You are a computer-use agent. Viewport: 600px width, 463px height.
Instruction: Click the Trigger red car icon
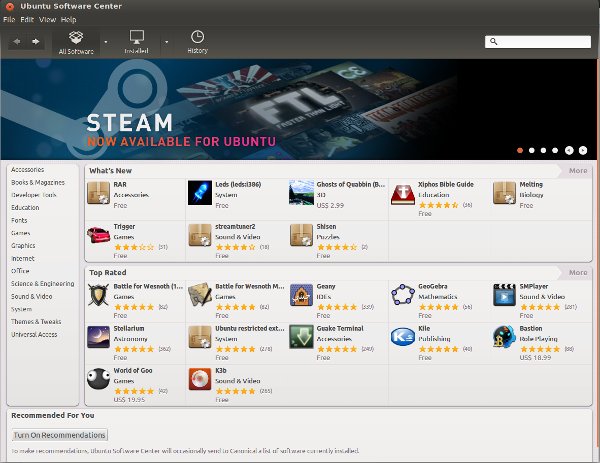click(98, 235)
